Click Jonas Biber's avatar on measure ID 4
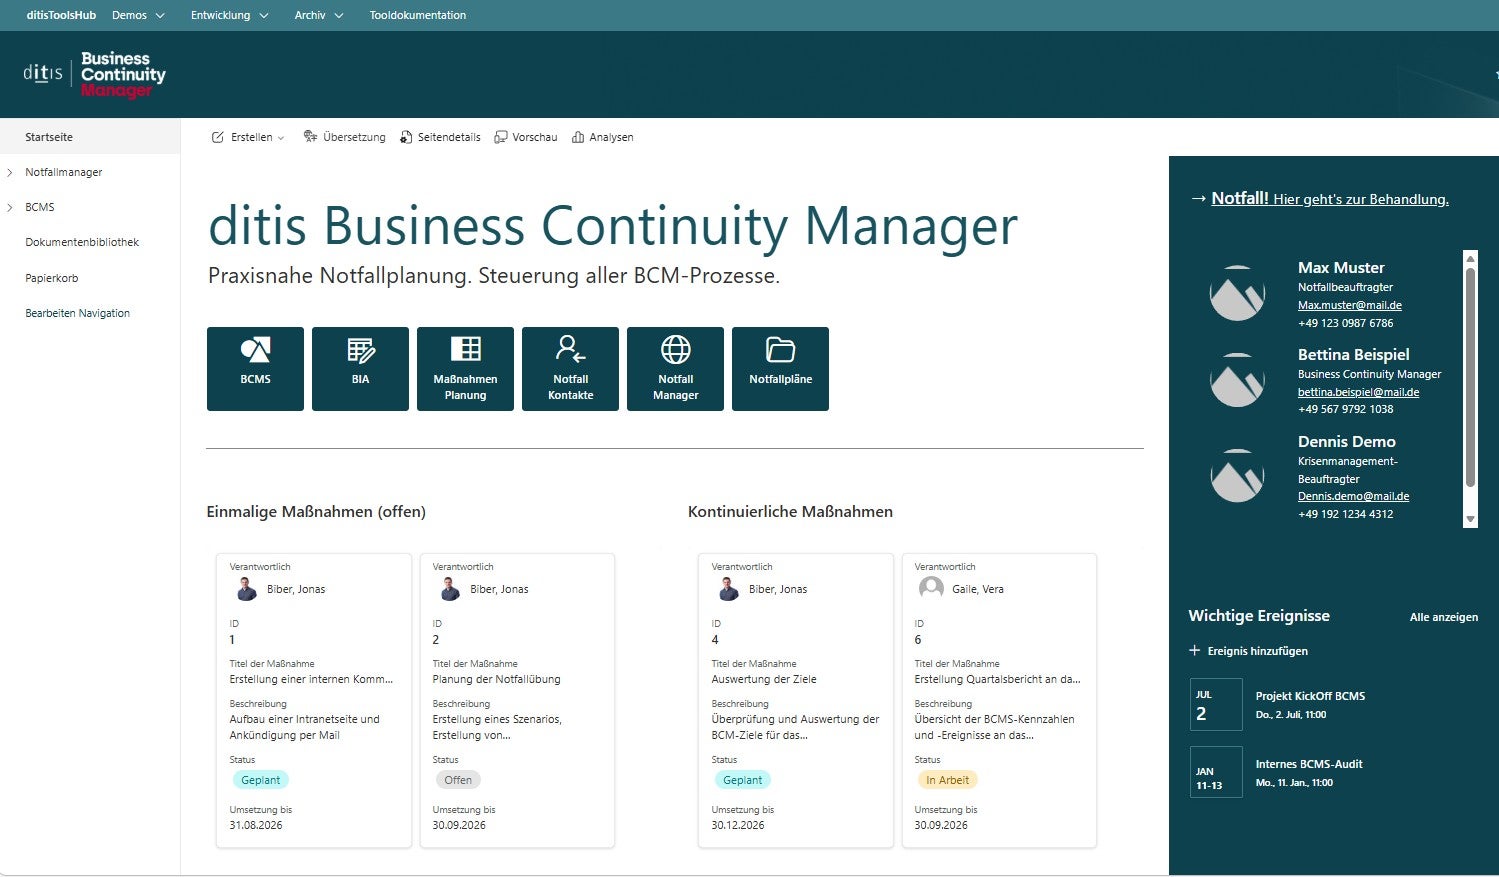This screenshot has height=877, width=1499. [729, 589]
